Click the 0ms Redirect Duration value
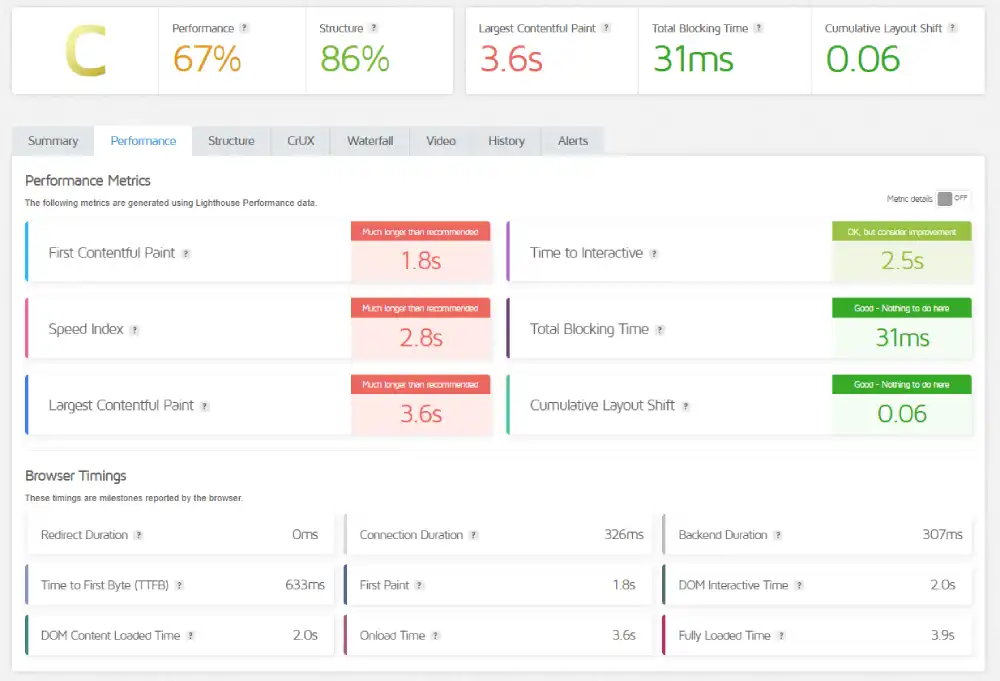The image size is (1000, 681). pyautogui.click(x=305, y=534)
